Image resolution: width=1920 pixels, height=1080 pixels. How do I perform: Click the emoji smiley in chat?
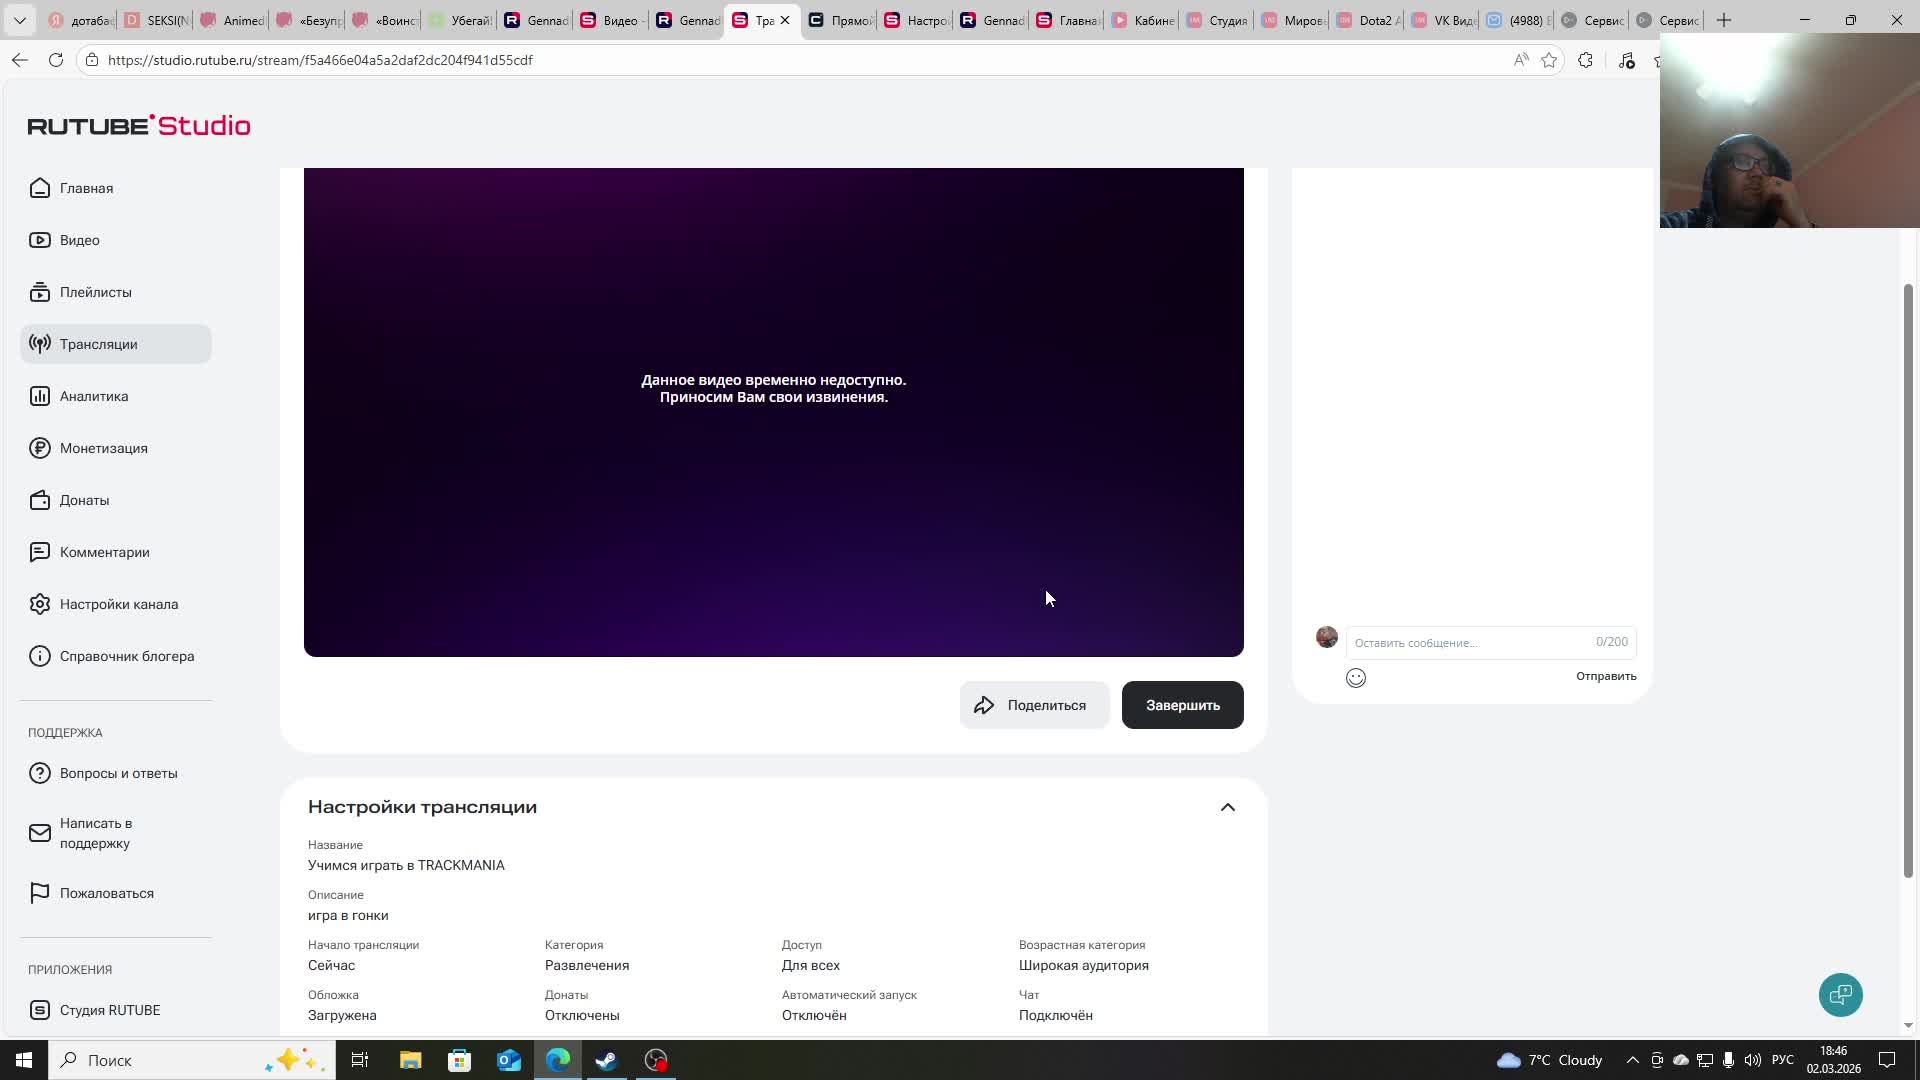[1356, 678]
